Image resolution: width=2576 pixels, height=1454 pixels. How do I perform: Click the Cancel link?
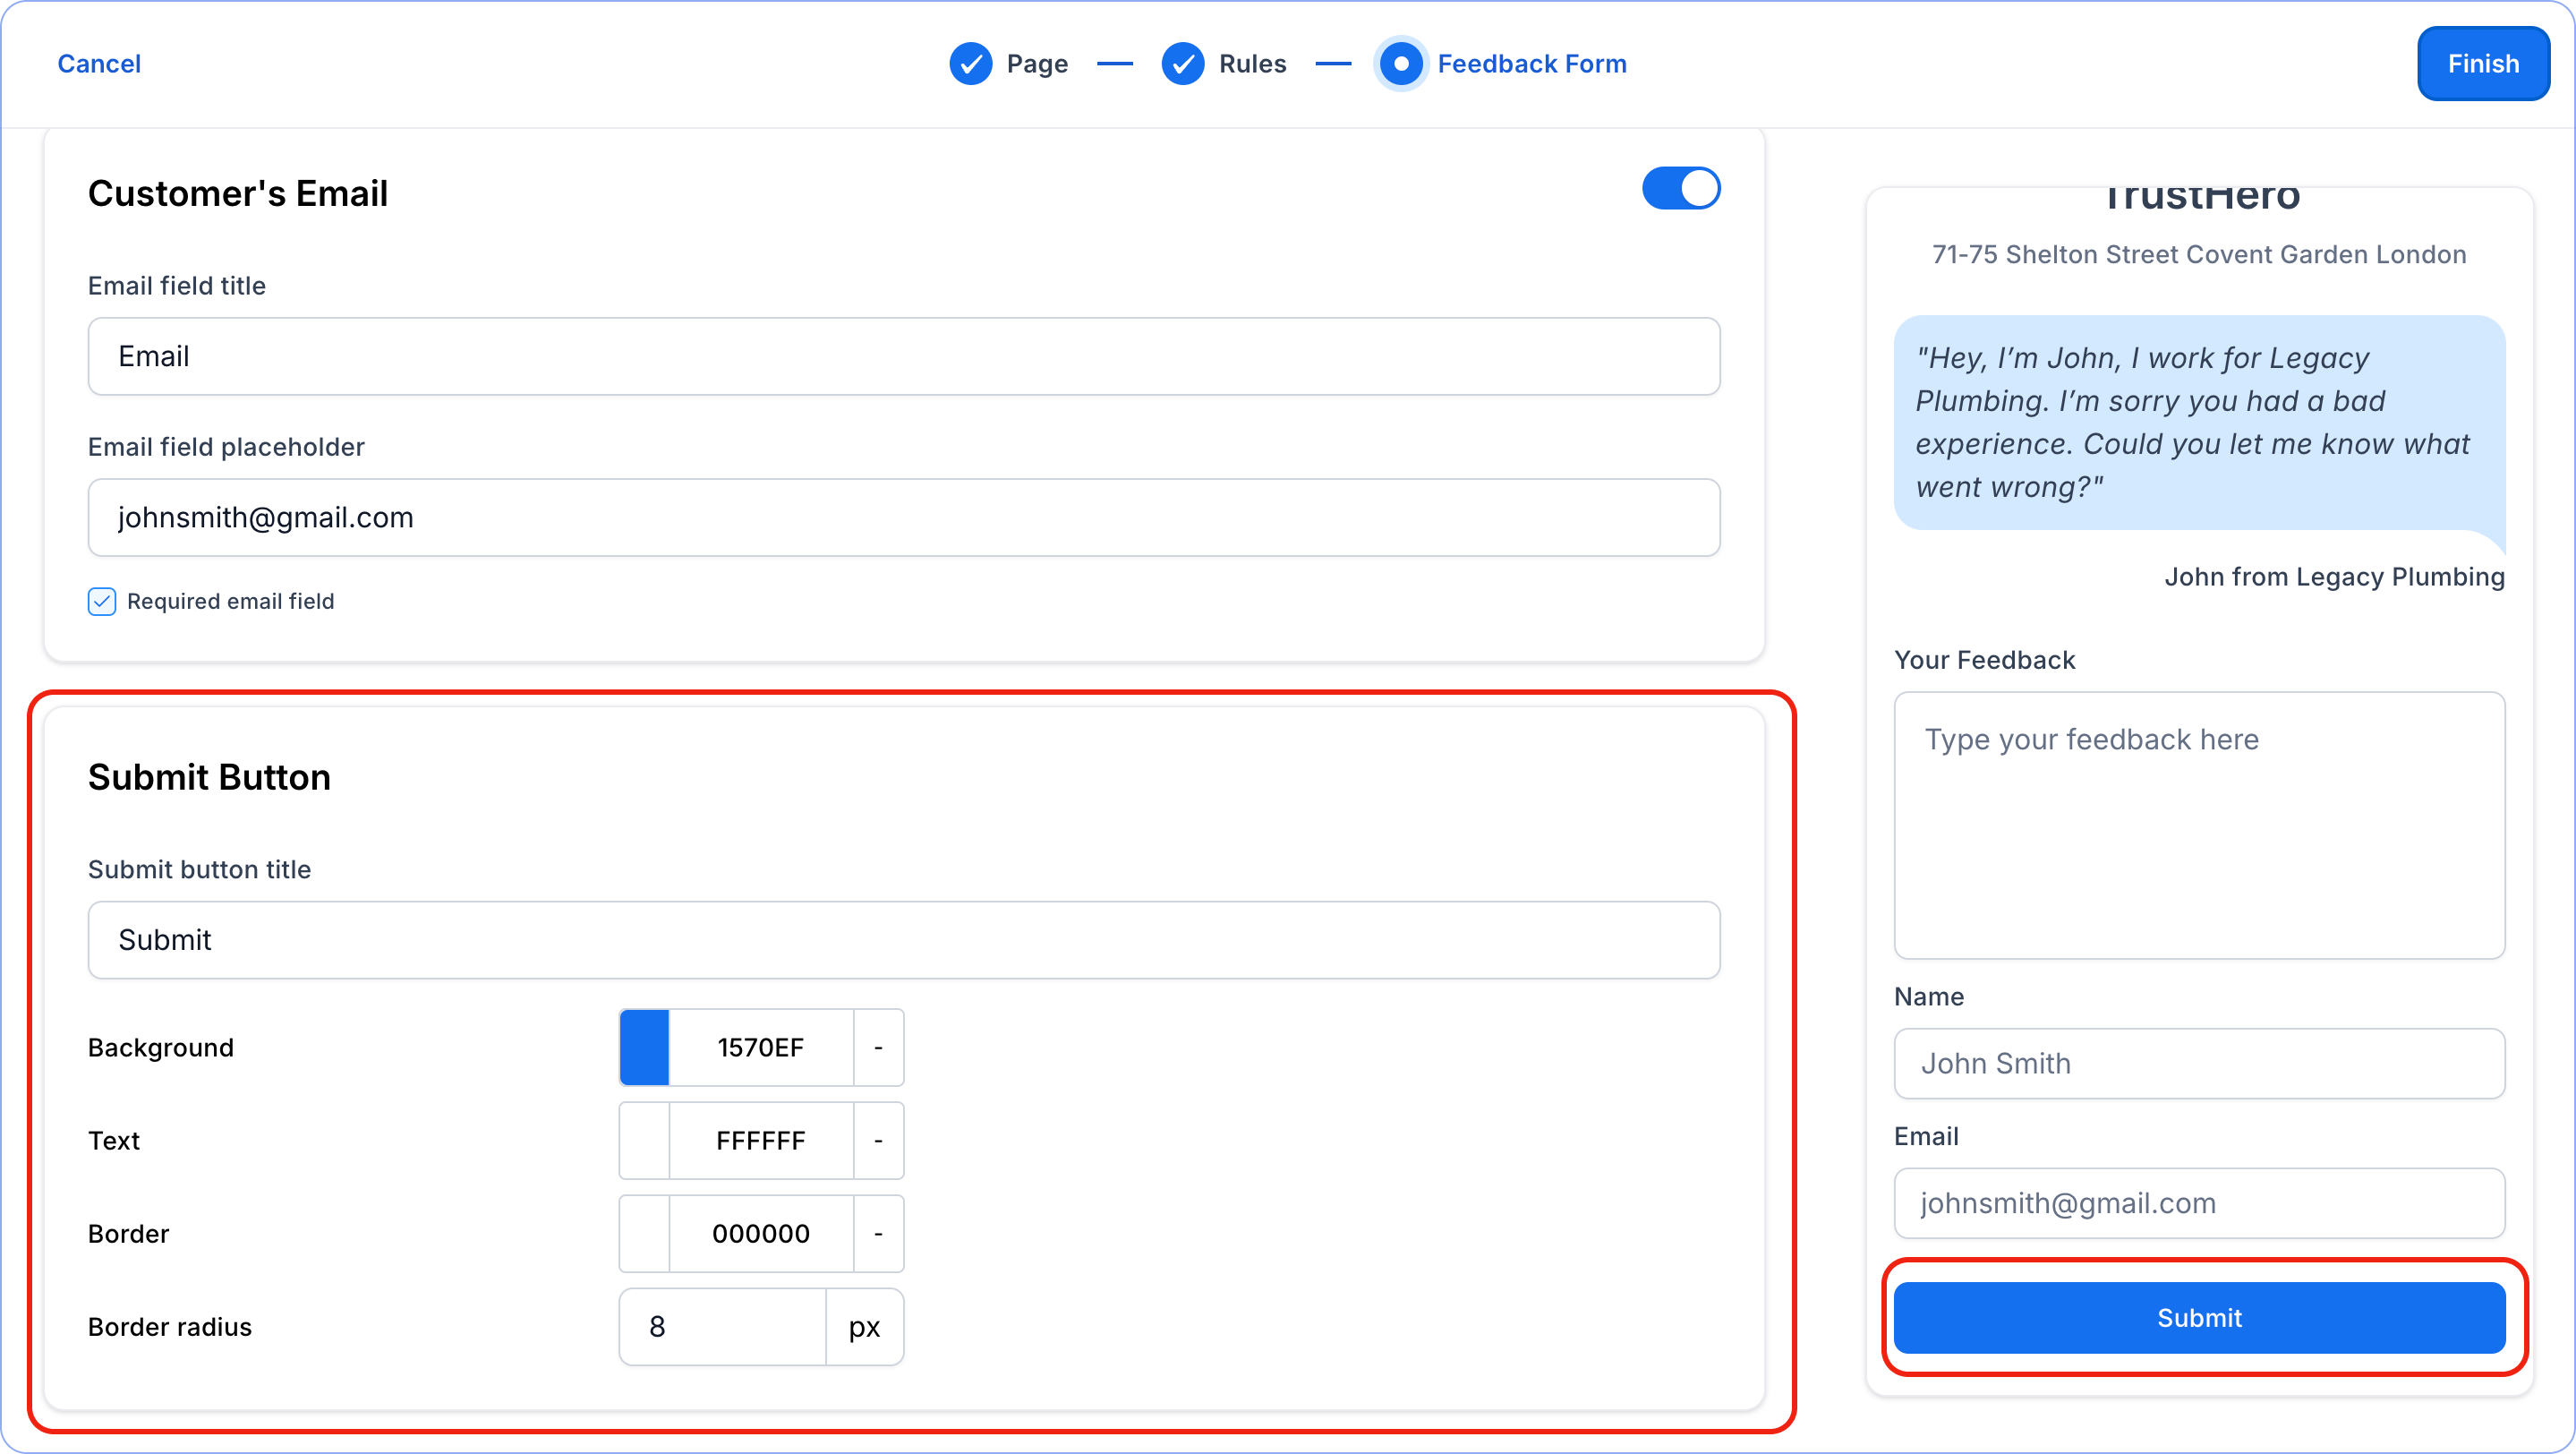tap(99, 64)
